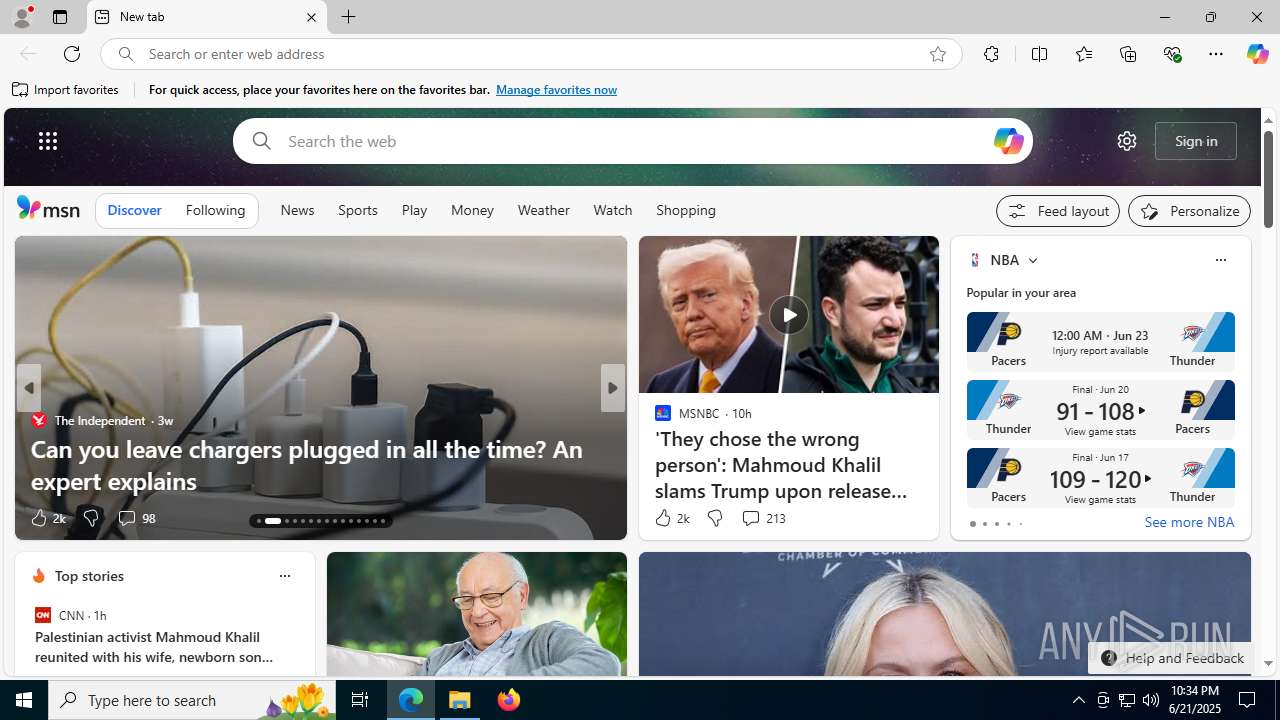The image size is (1280, 720).
Task: Open Manage favorites now link
Action: point(556,90)
